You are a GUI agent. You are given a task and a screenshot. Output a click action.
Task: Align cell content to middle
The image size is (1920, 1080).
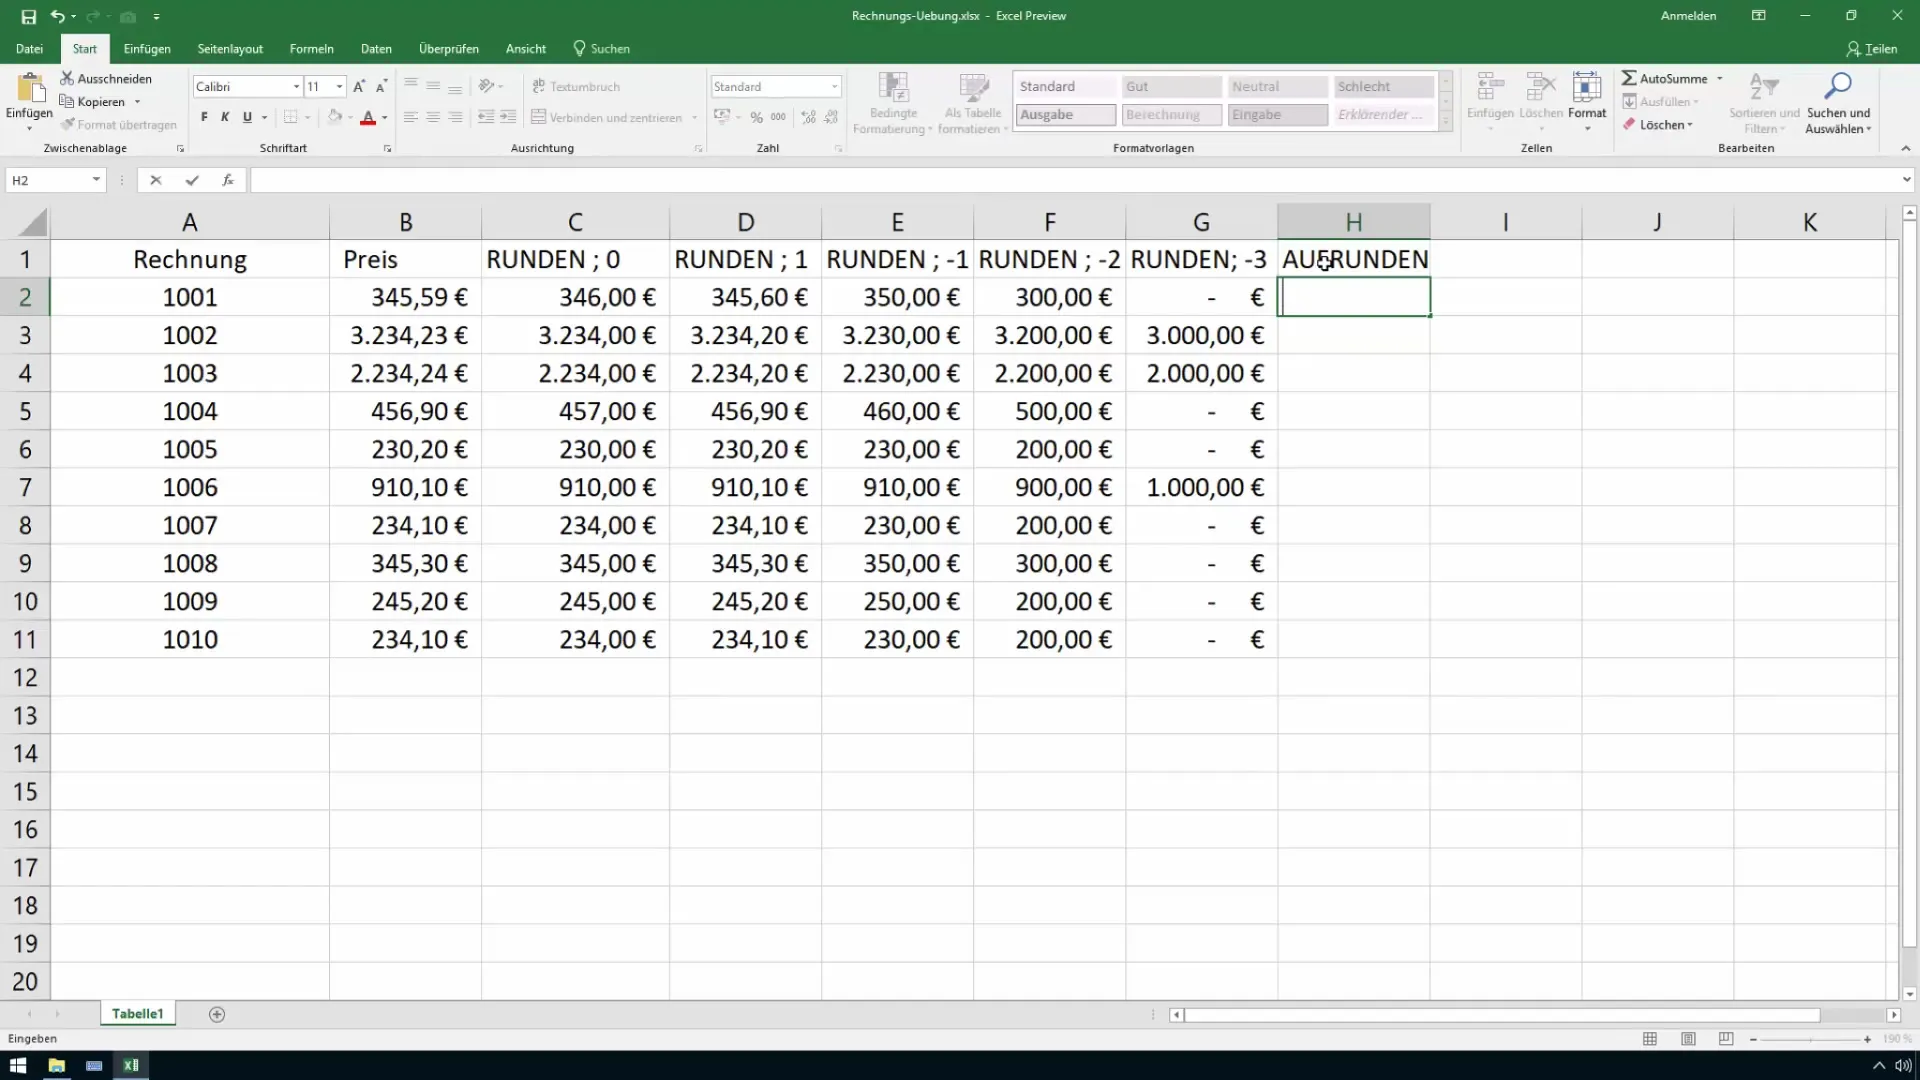click(433, 86)
